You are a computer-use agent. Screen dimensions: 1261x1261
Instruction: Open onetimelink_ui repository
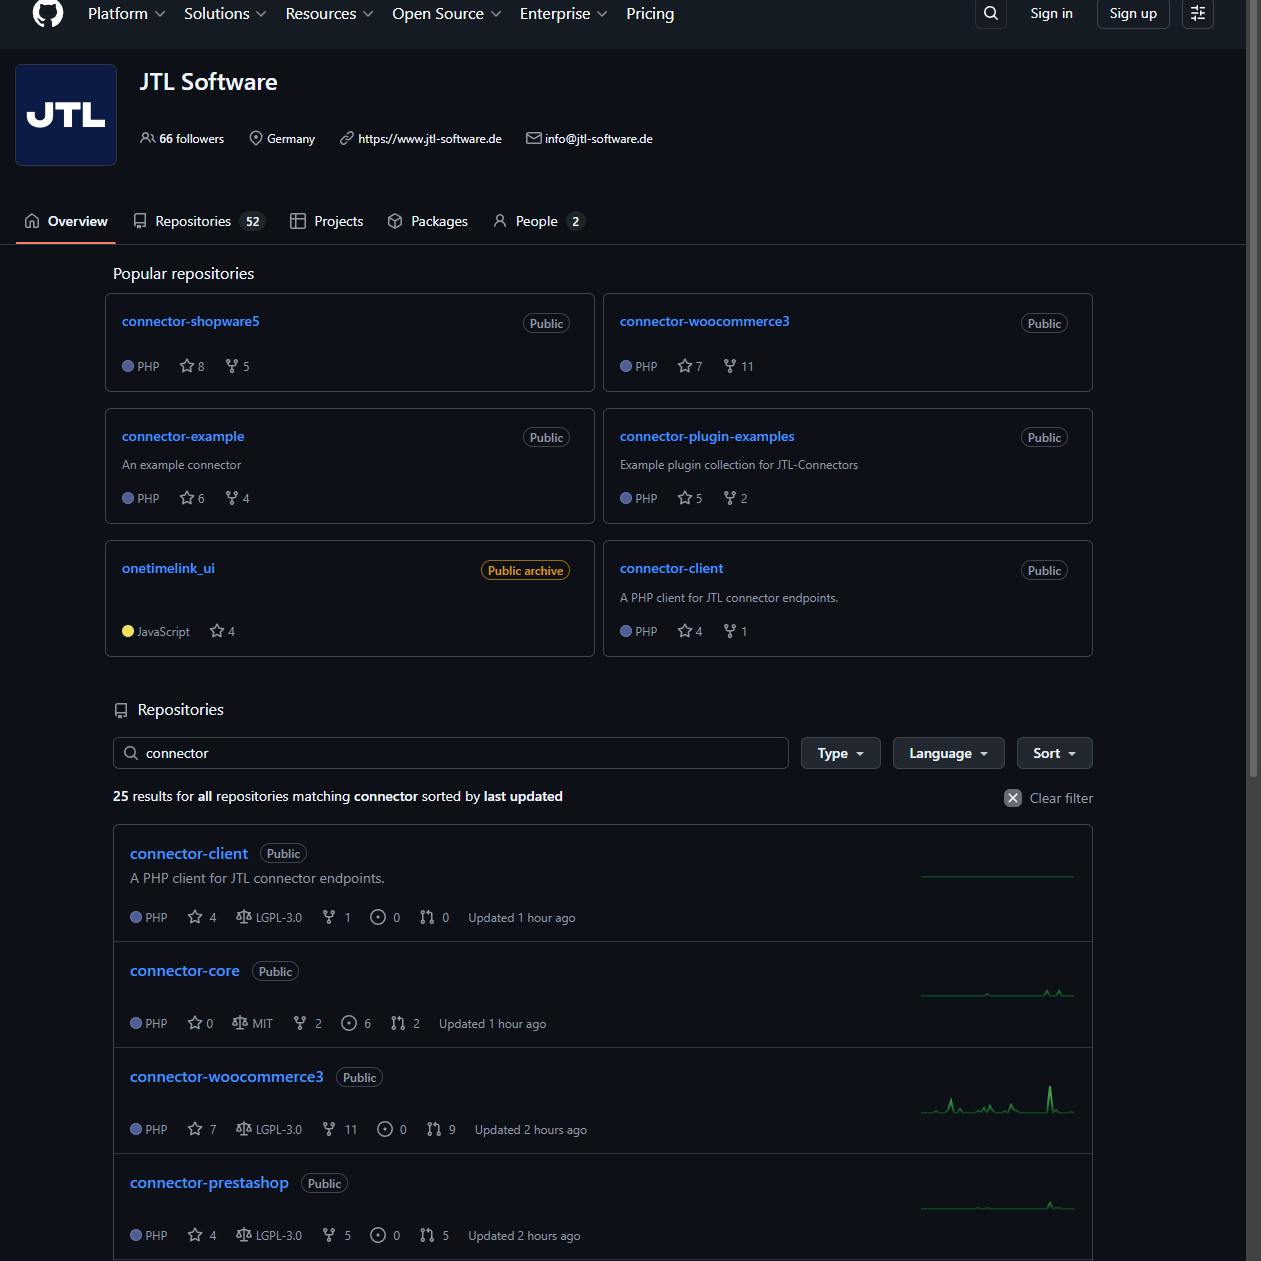tap(168, 568)
